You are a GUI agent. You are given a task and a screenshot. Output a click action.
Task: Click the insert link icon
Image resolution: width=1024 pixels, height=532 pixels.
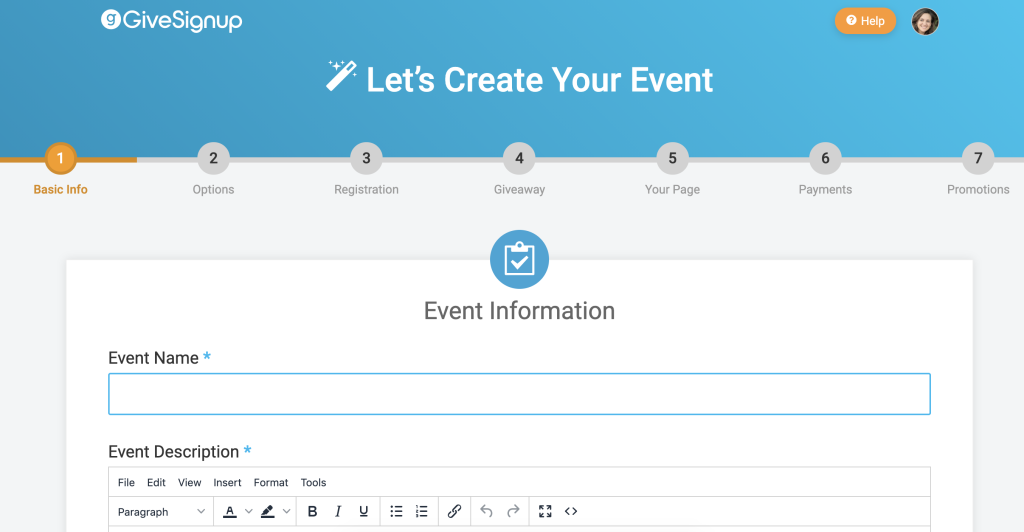454,511
